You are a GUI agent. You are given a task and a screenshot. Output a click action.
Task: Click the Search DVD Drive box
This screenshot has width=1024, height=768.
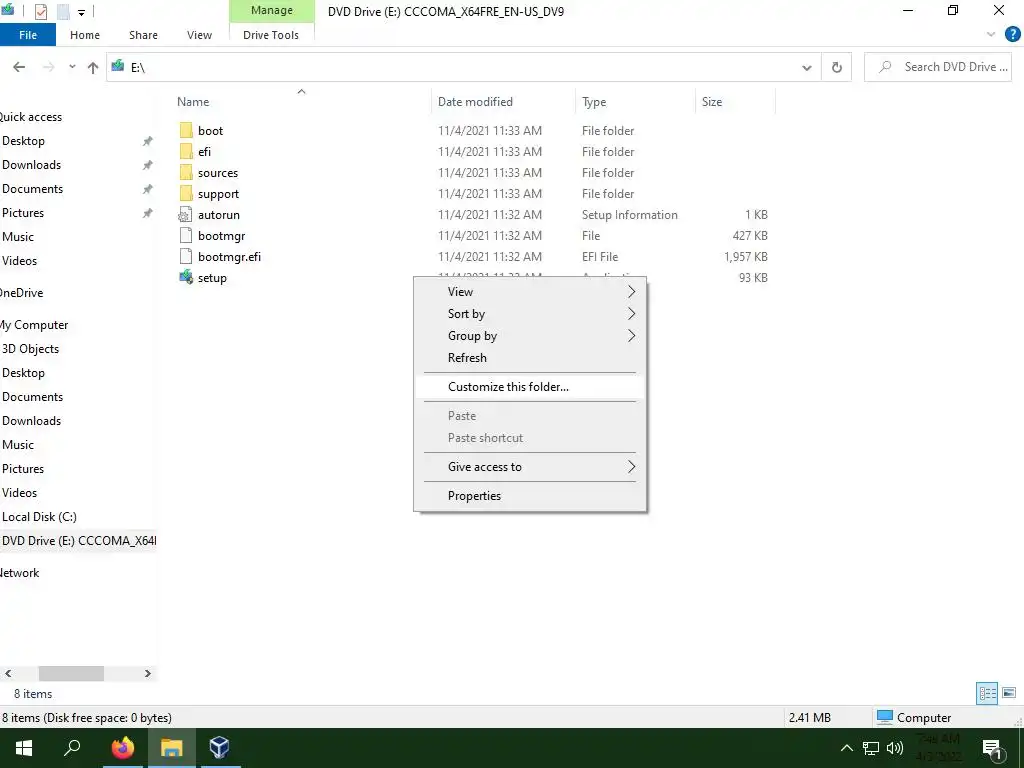938,67
